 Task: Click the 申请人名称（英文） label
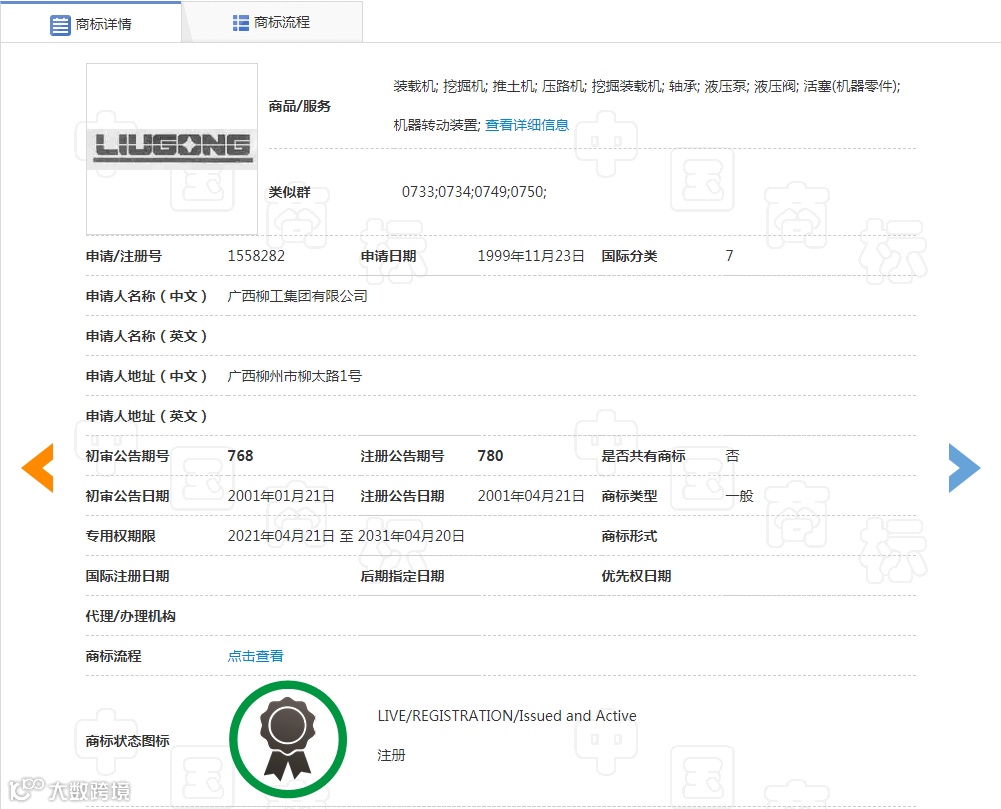point(147,336)
